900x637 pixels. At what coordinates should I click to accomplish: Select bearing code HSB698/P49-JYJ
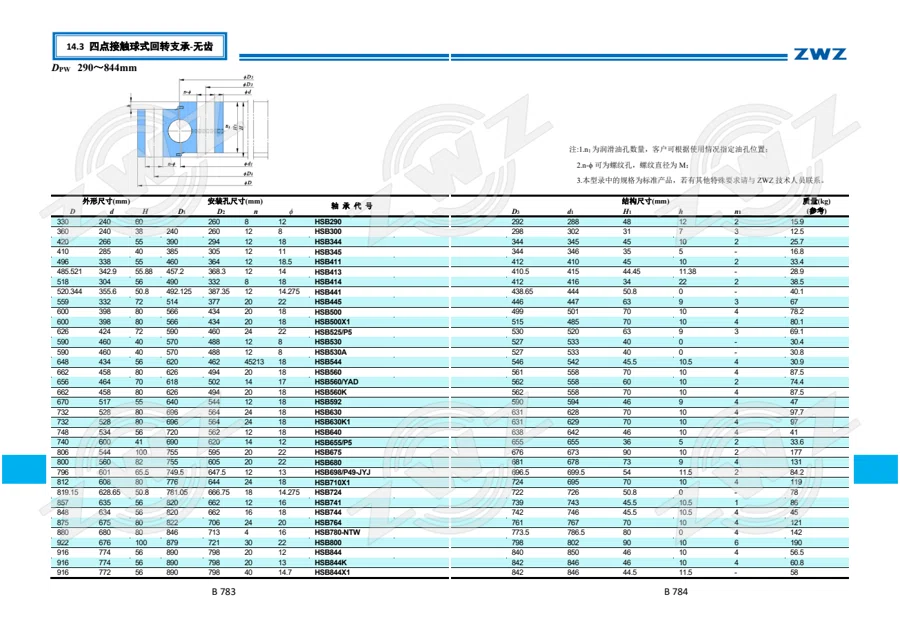(342, 472)
